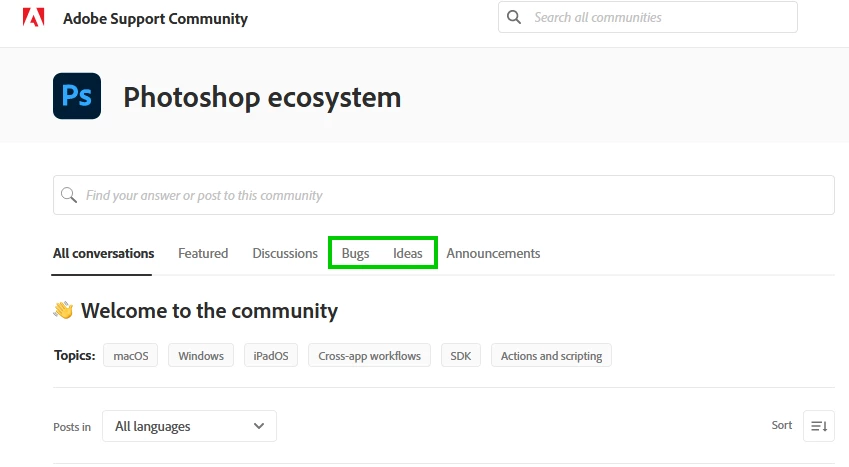Open the Announcements tab

point(493,254)
